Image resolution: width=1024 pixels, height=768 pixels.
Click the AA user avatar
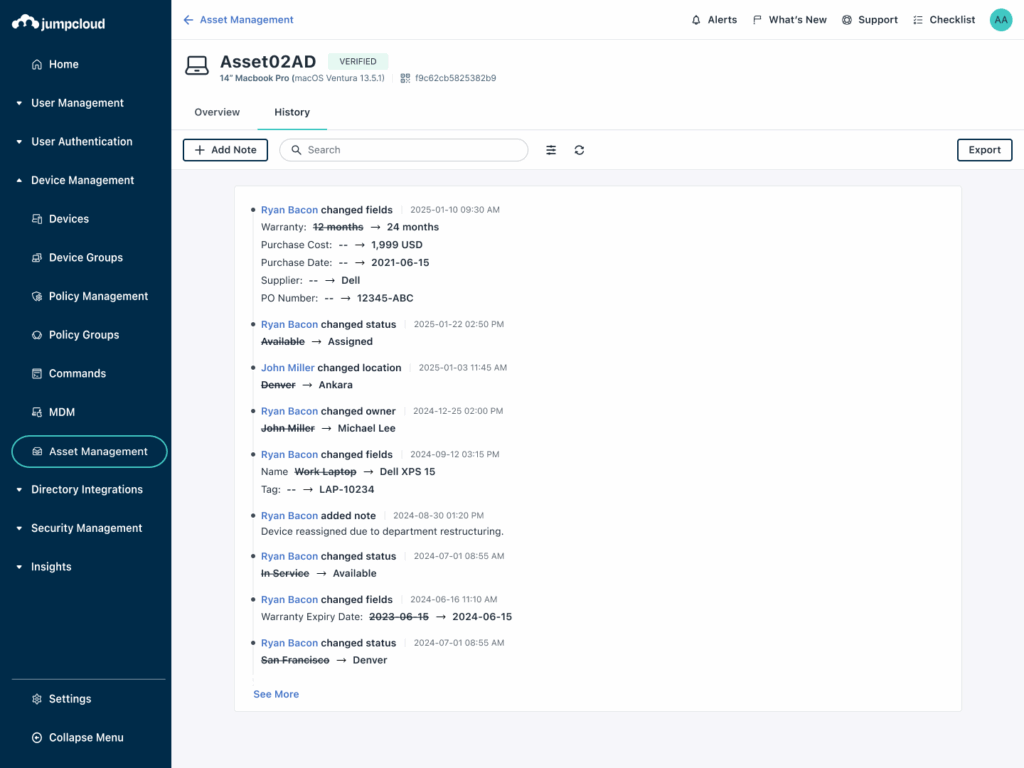pos(1000,20)
